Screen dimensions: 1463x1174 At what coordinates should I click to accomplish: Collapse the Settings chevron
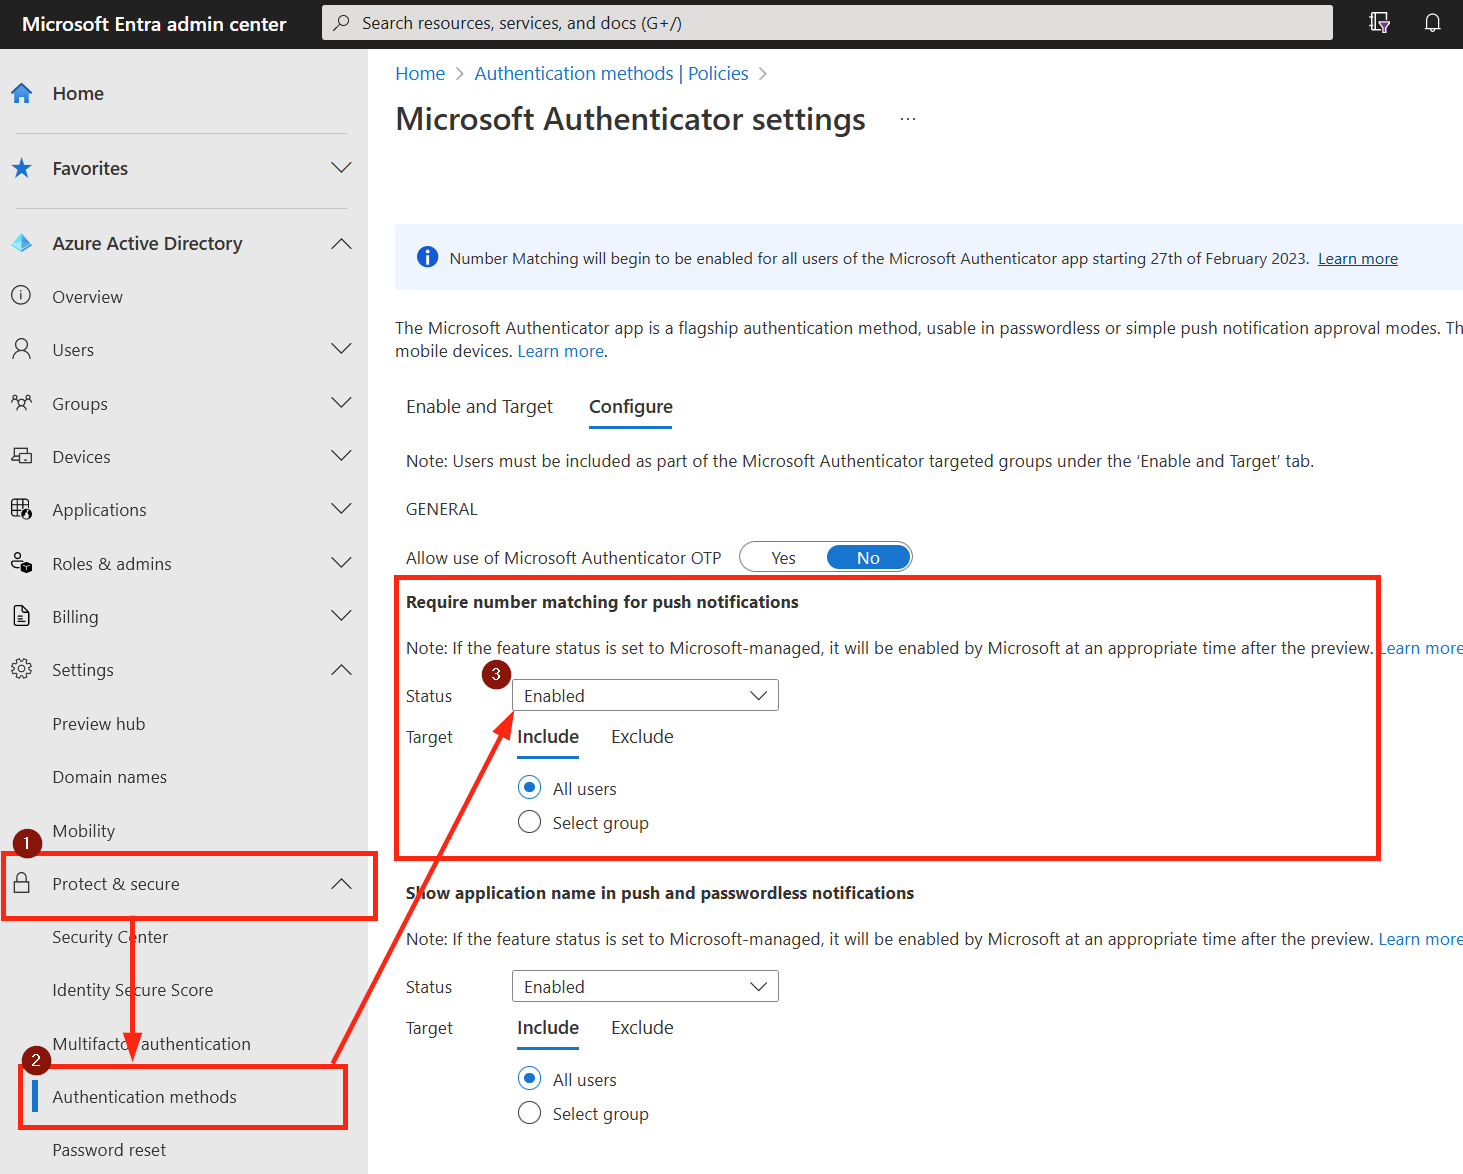(341, 669)
